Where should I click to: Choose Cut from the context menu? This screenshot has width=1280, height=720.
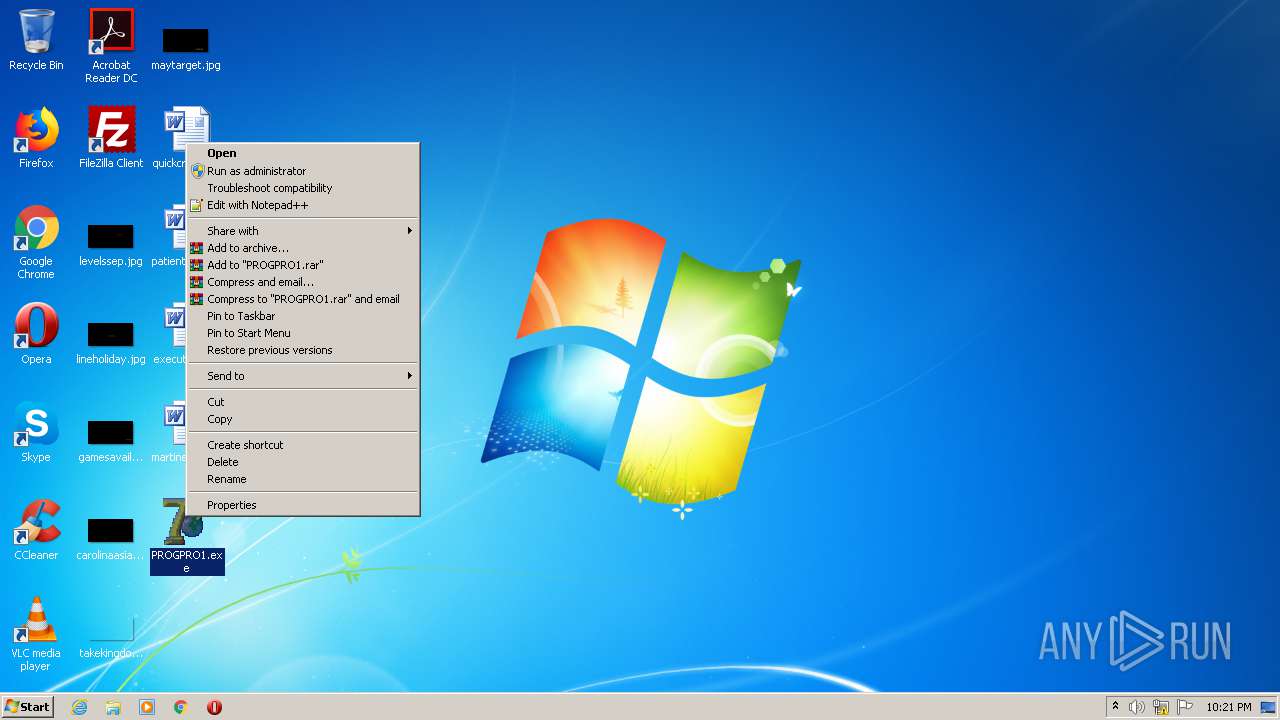click(x=303, y=402)
